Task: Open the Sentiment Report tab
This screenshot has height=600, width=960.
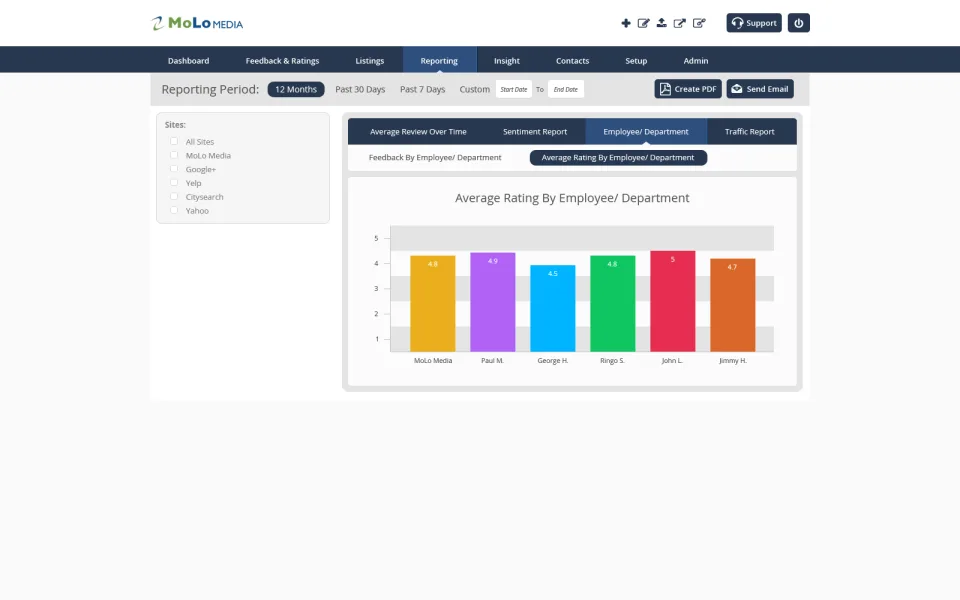Action: pyautogui.click(x=535, y=132)
